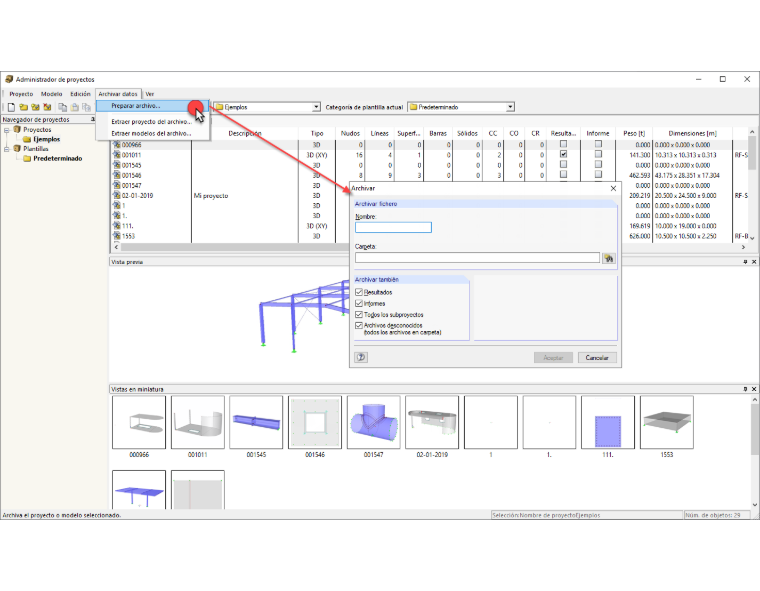Click the paste toolbar icon
760x591 pixels.
(75, 107)
